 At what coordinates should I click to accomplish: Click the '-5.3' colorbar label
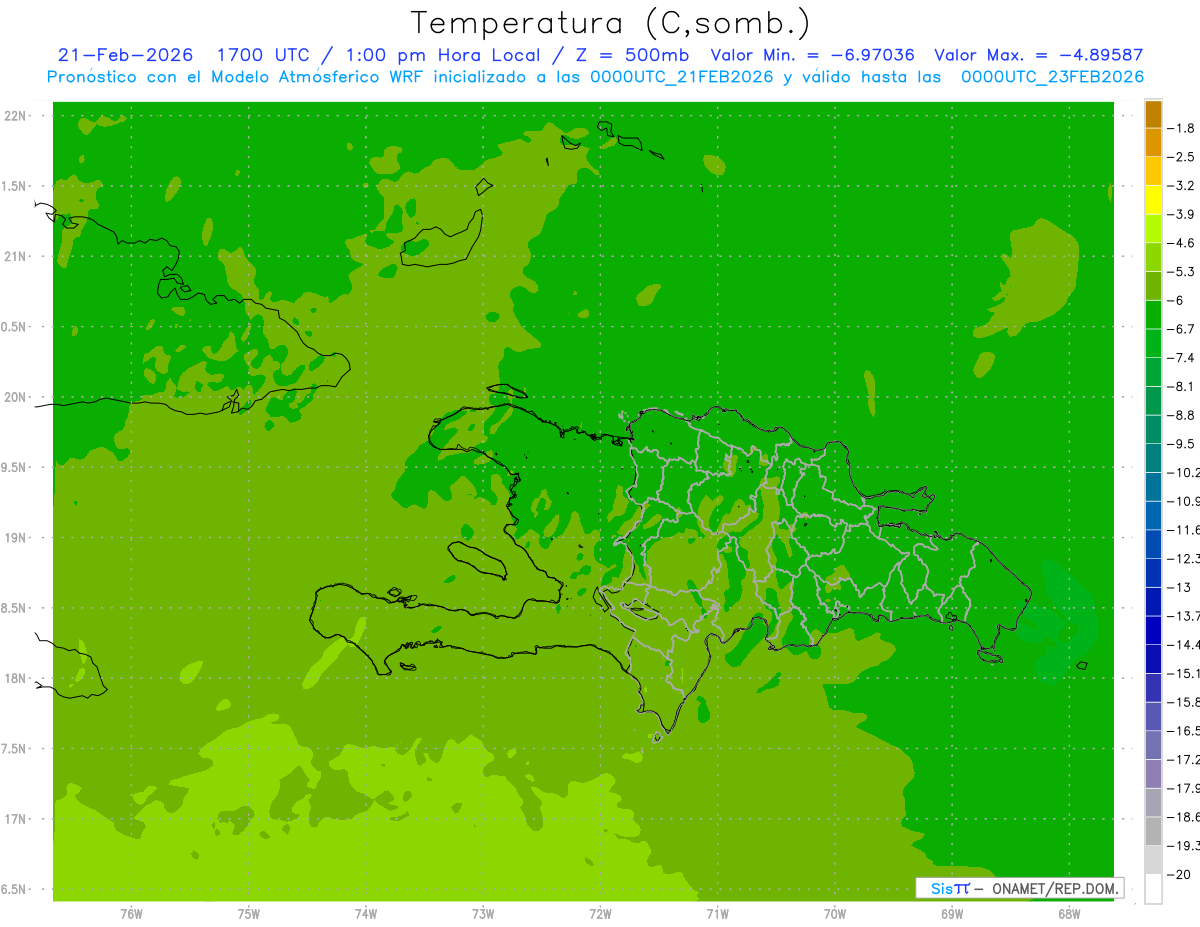pos(1183,271)
